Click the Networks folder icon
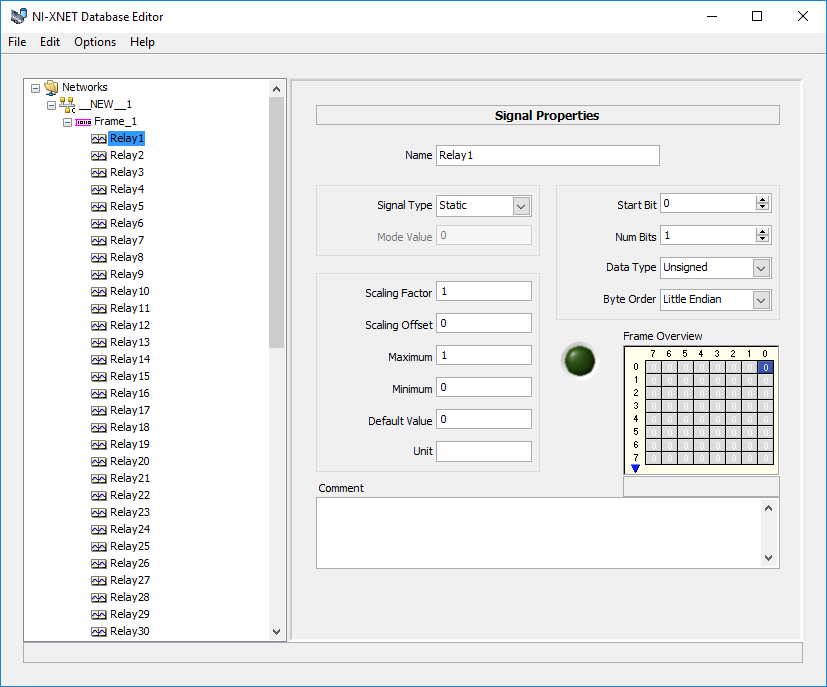This screenshot has height=687, width=827. [51, 88]
